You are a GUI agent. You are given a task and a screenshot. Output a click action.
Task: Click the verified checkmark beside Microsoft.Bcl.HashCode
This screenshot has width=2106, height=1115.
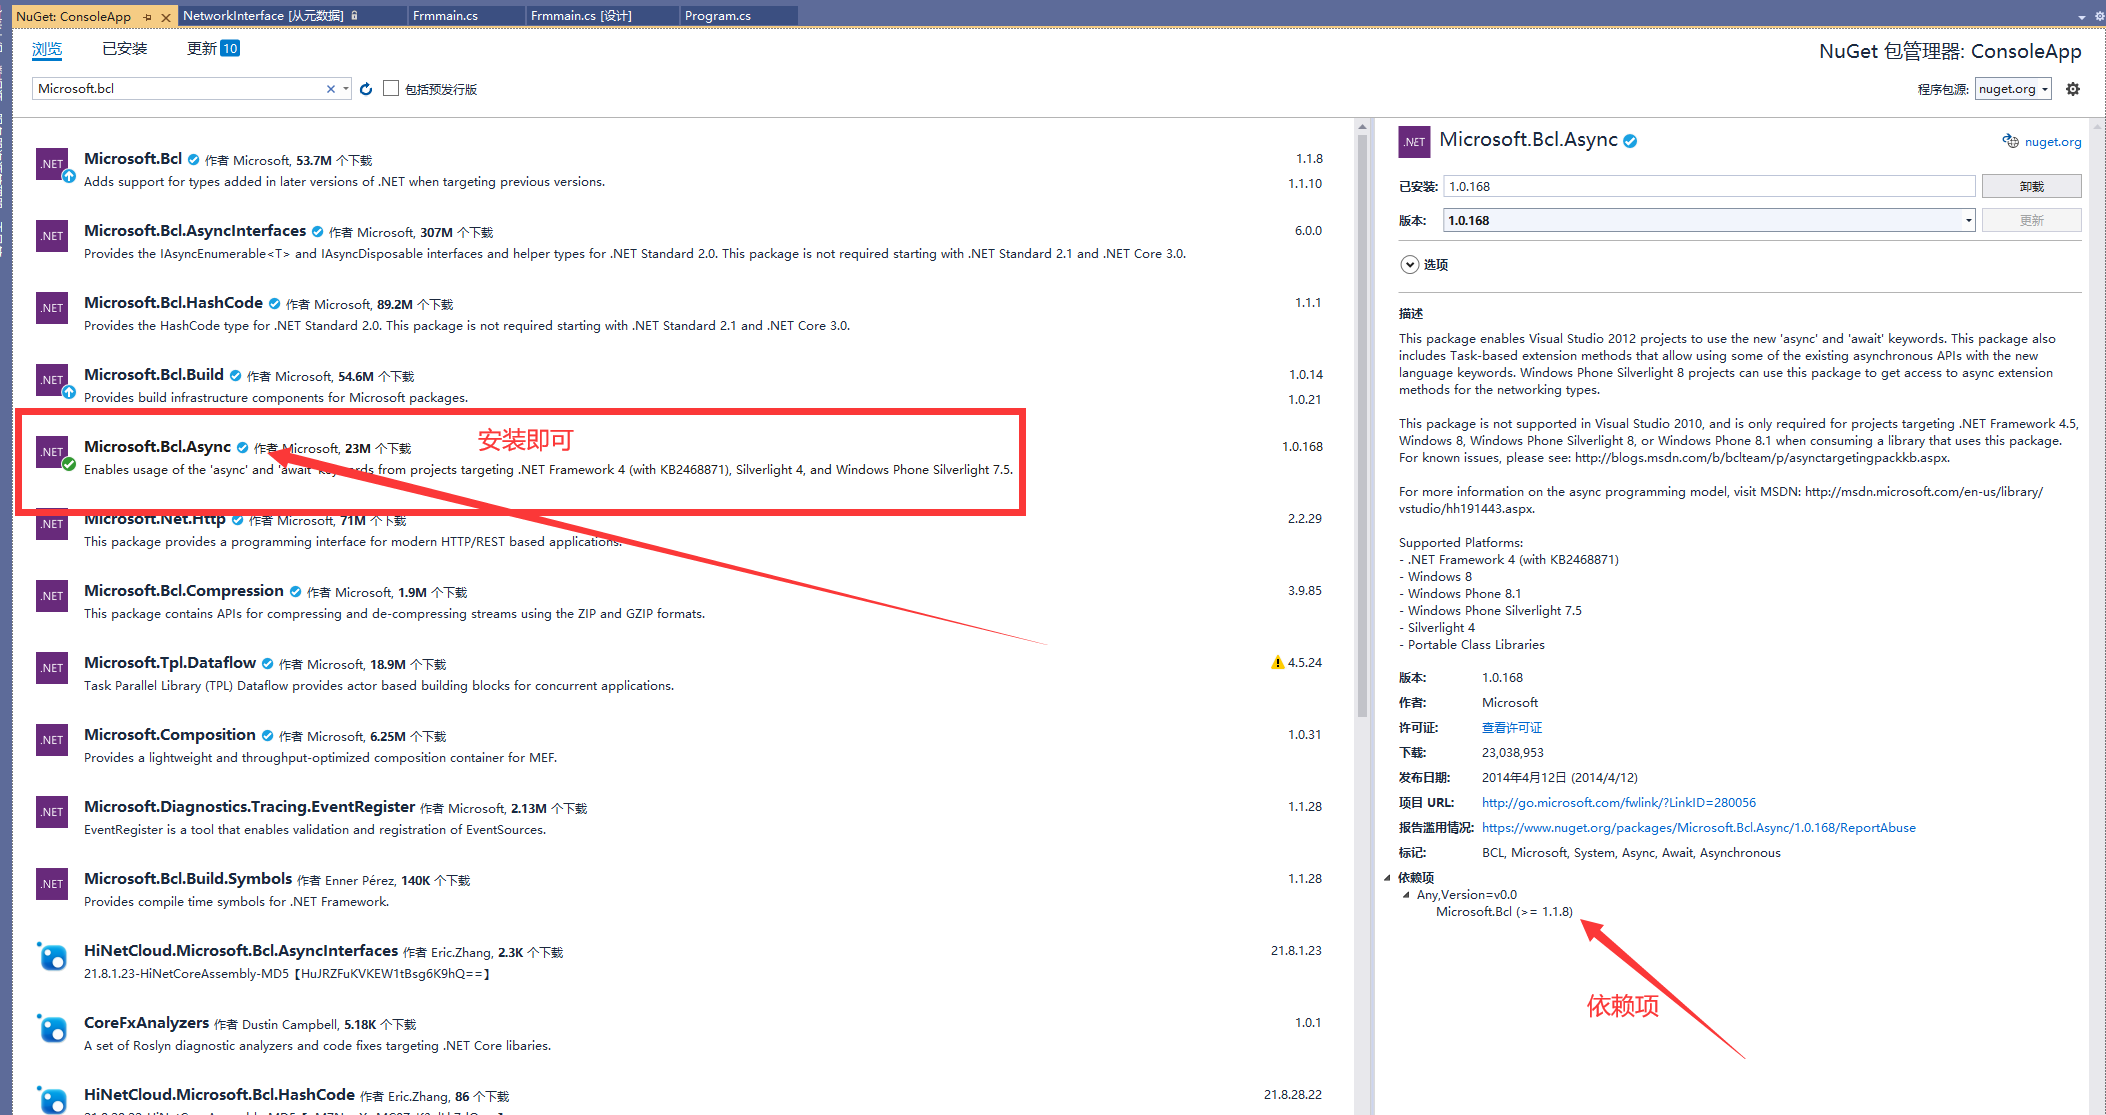coord(275,302)
